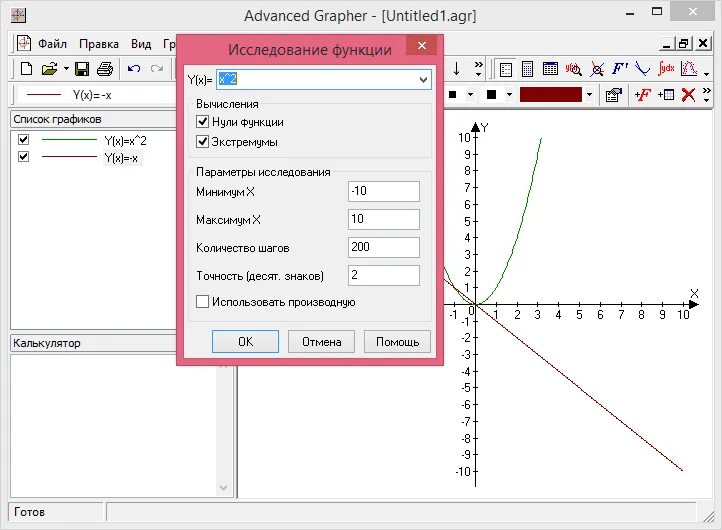Open the Вид menu
Image resolution: width=722 pixels, height=530 pixels.
141,44
